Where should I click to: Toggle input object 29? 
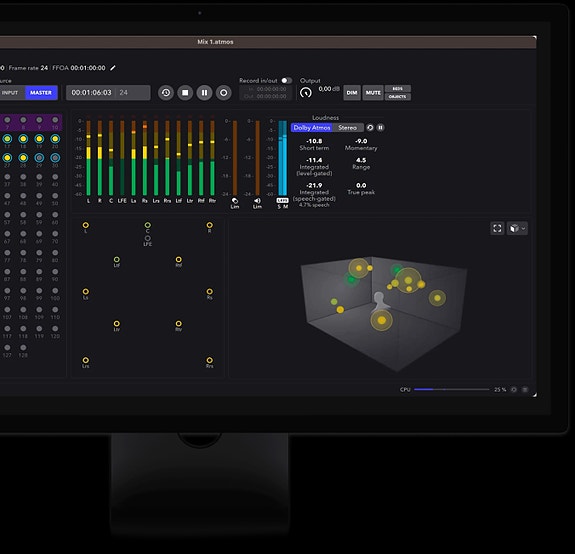coord(39,158)
